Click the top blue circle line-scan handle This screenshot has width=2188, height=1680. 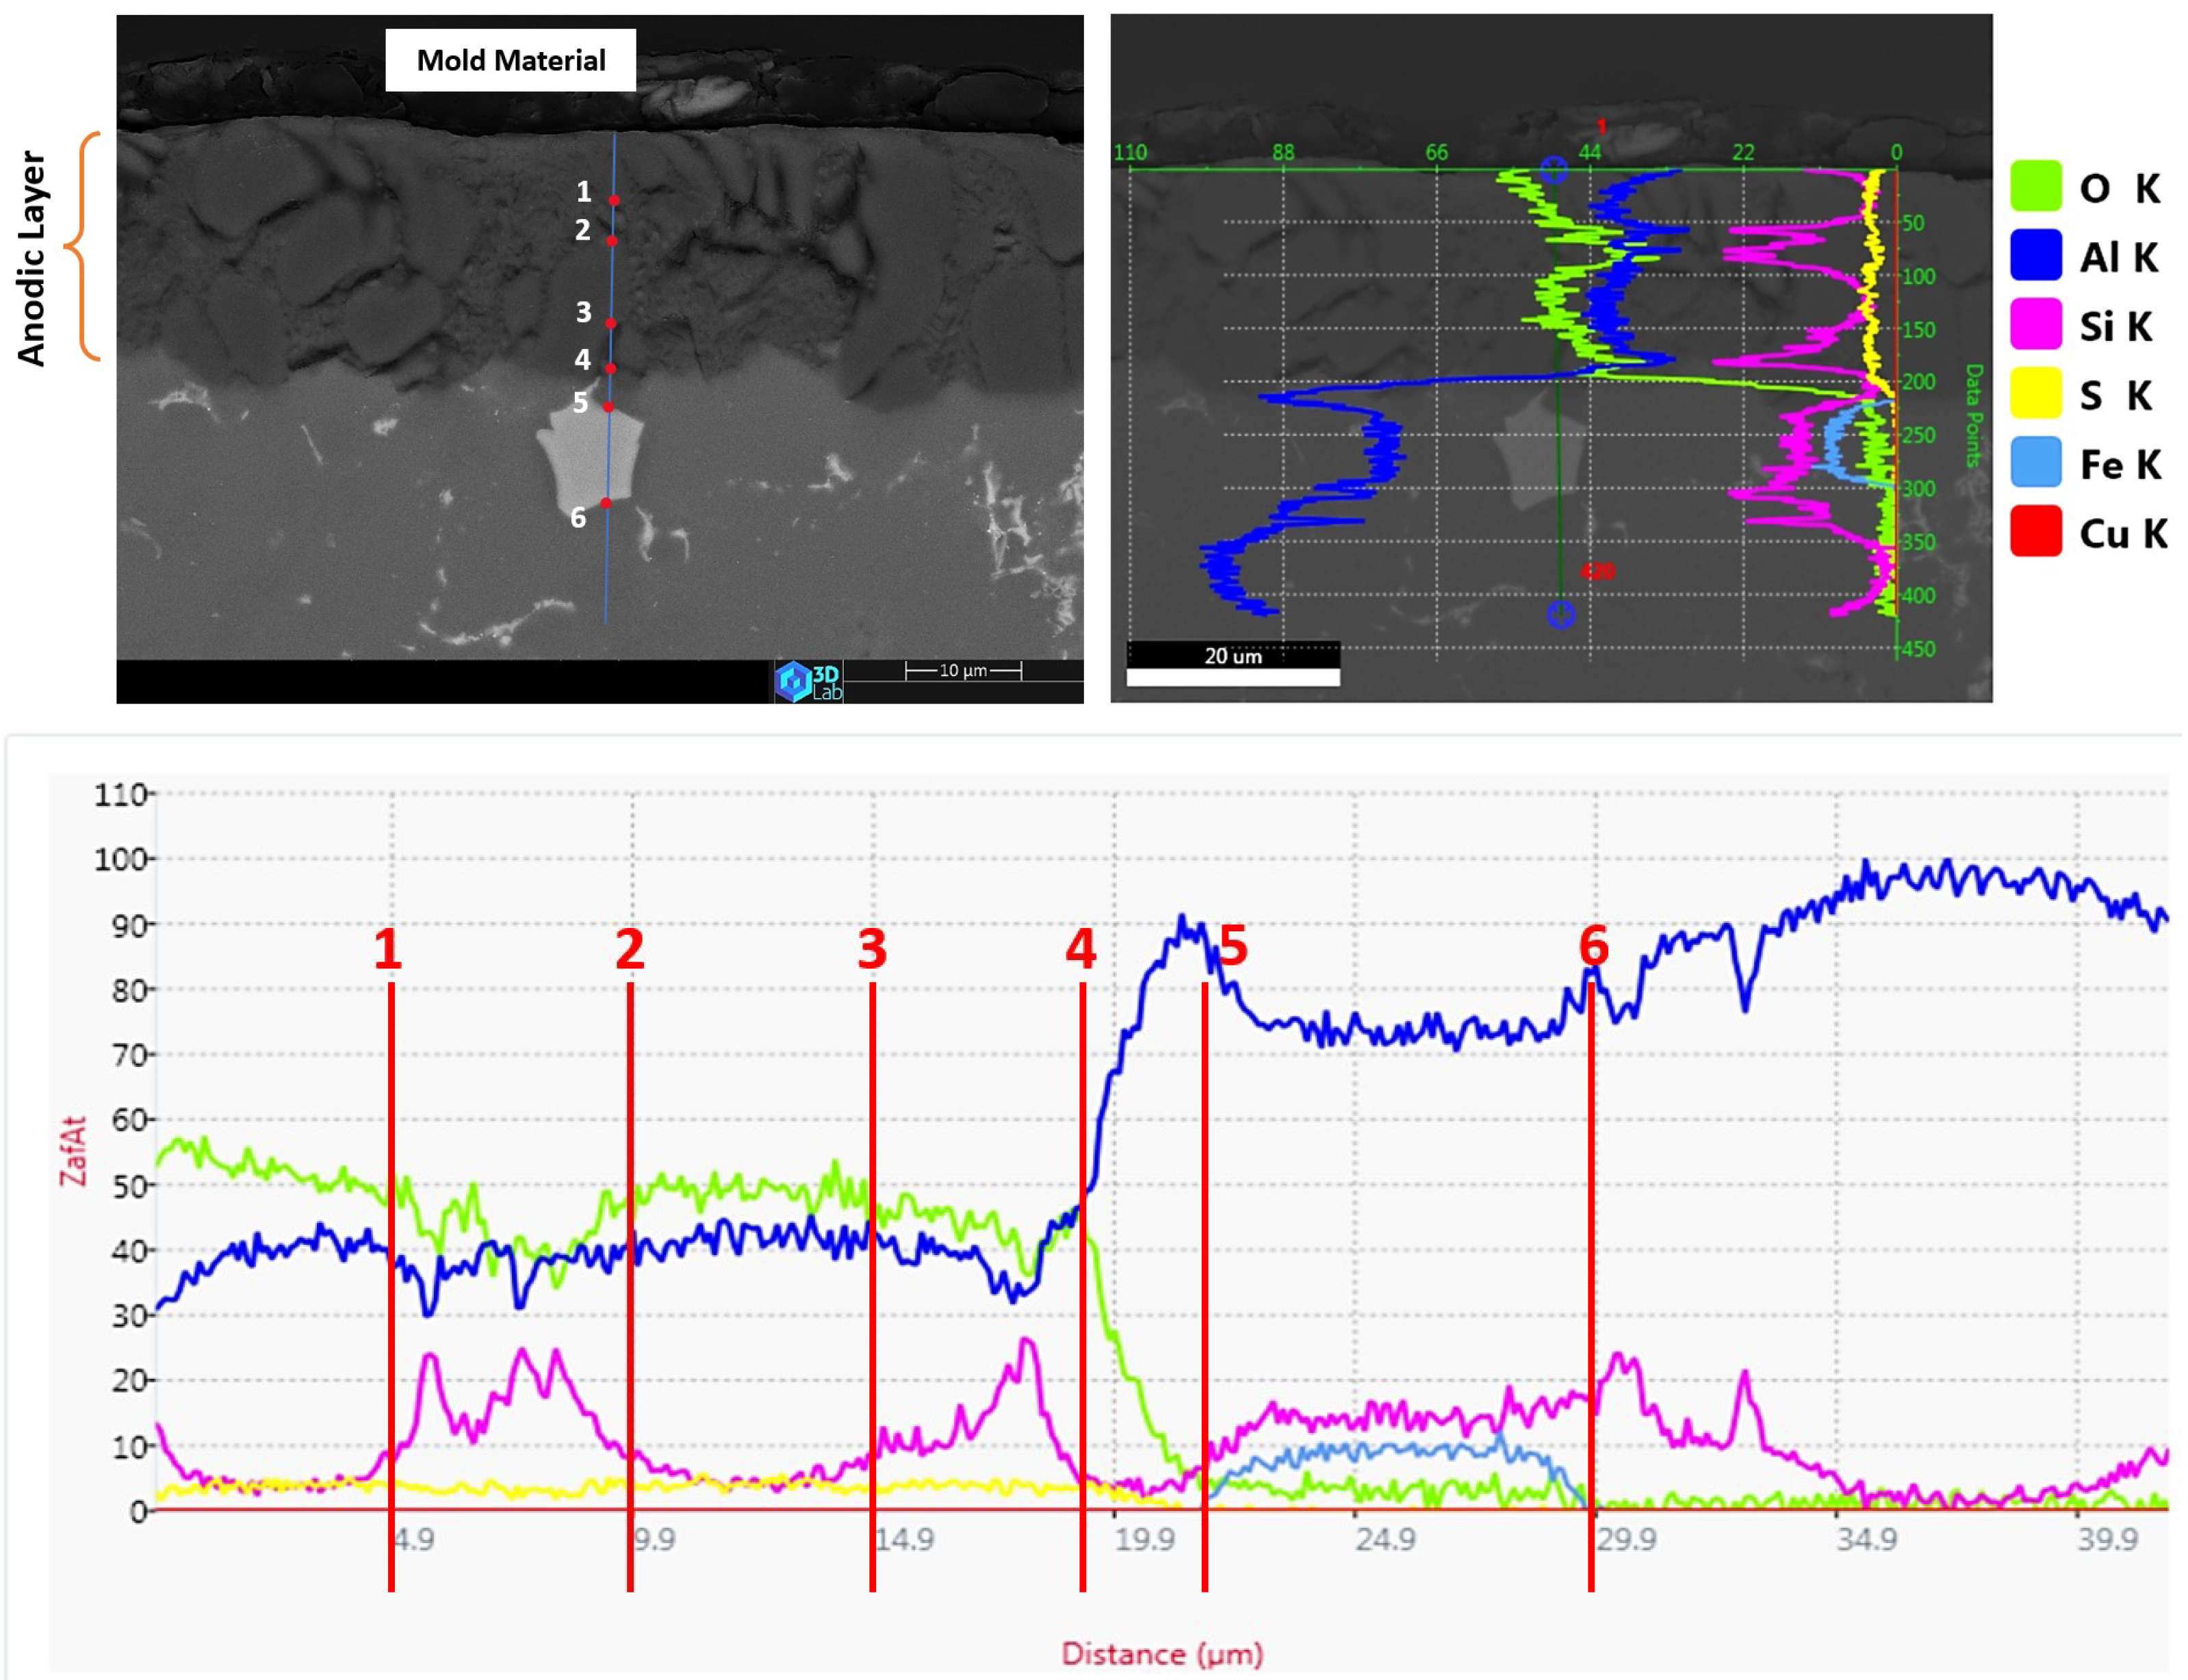coord(1553,170)
